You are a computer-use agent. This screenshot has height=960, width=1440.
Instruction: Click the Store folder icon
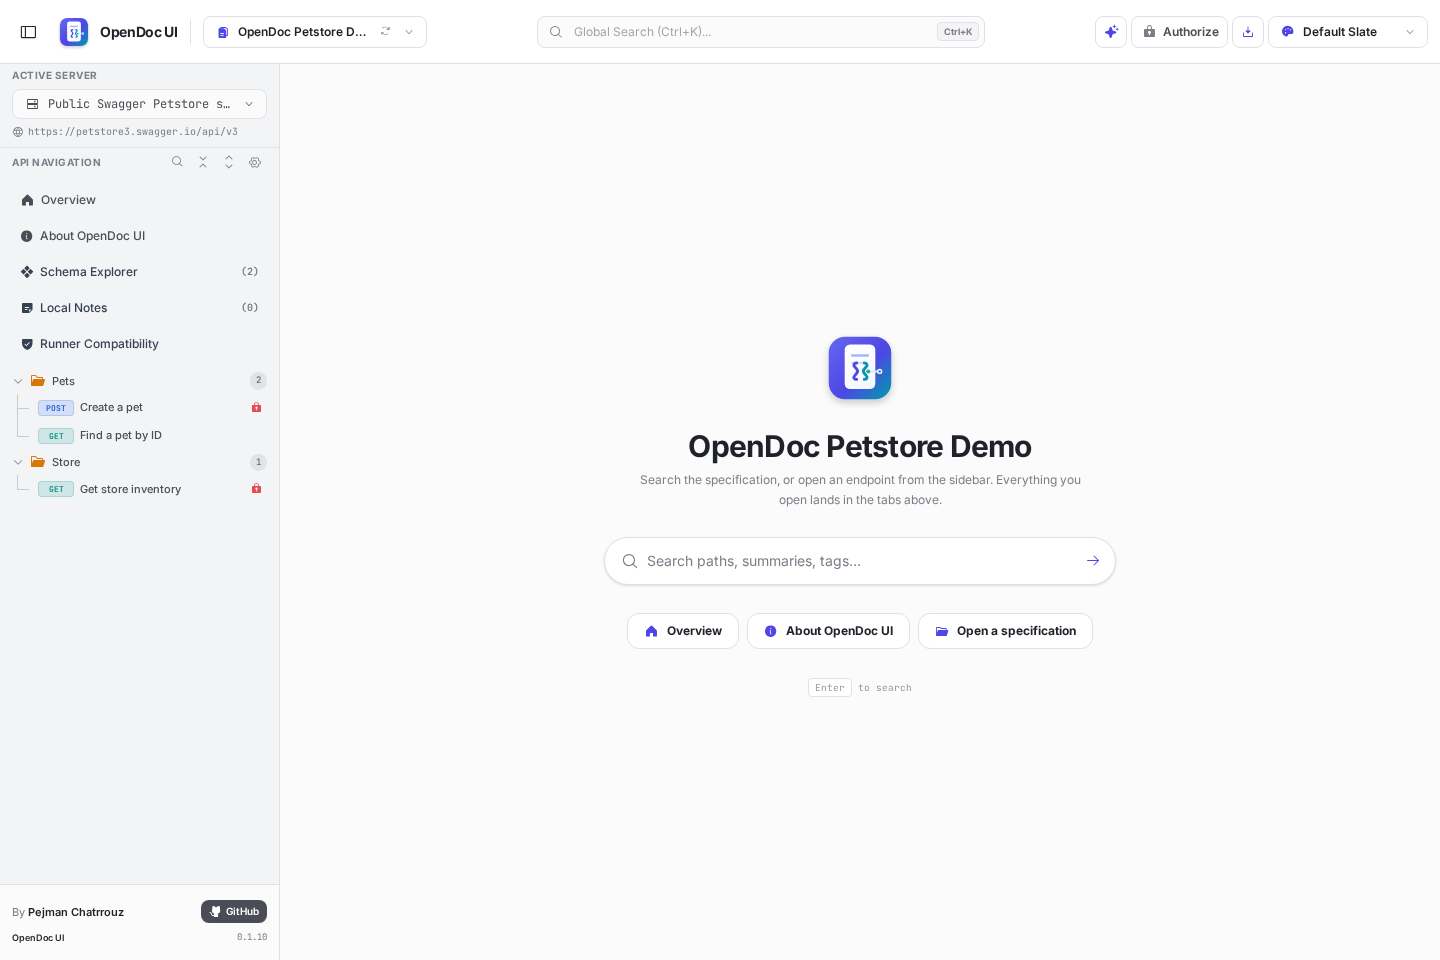click(38, 462)
